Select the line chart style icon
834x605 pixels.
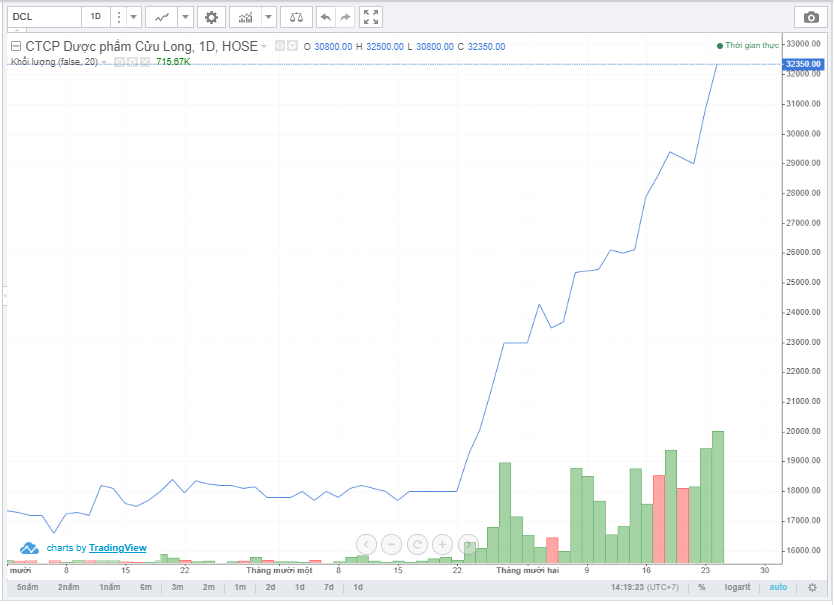click(x=162, y=17)
